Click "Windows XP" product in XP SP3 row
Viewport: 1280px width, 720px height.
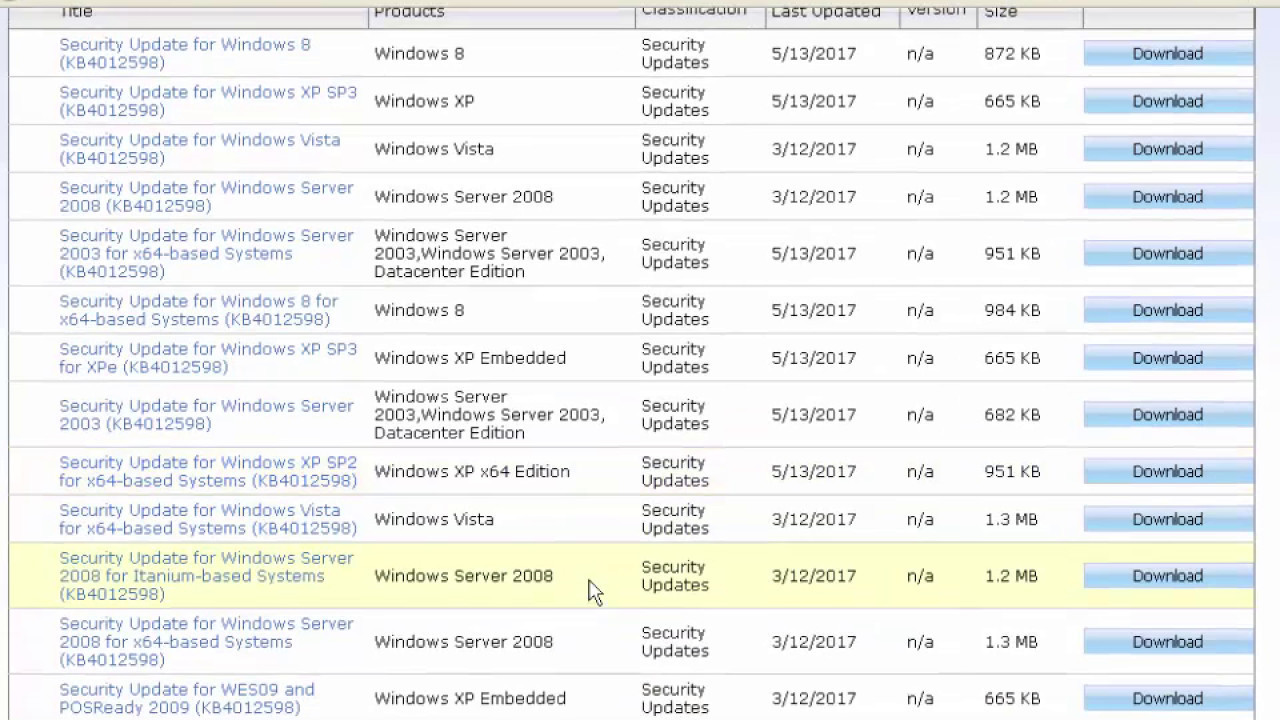(424, 101)
